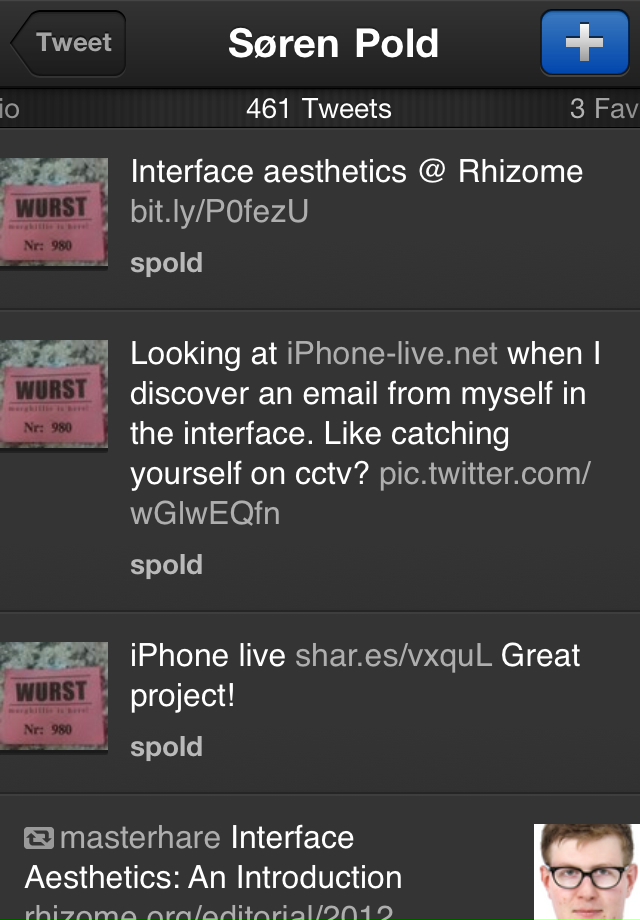
Task: Tap the Søren Pold title header
Action: [x=333, y=43]
